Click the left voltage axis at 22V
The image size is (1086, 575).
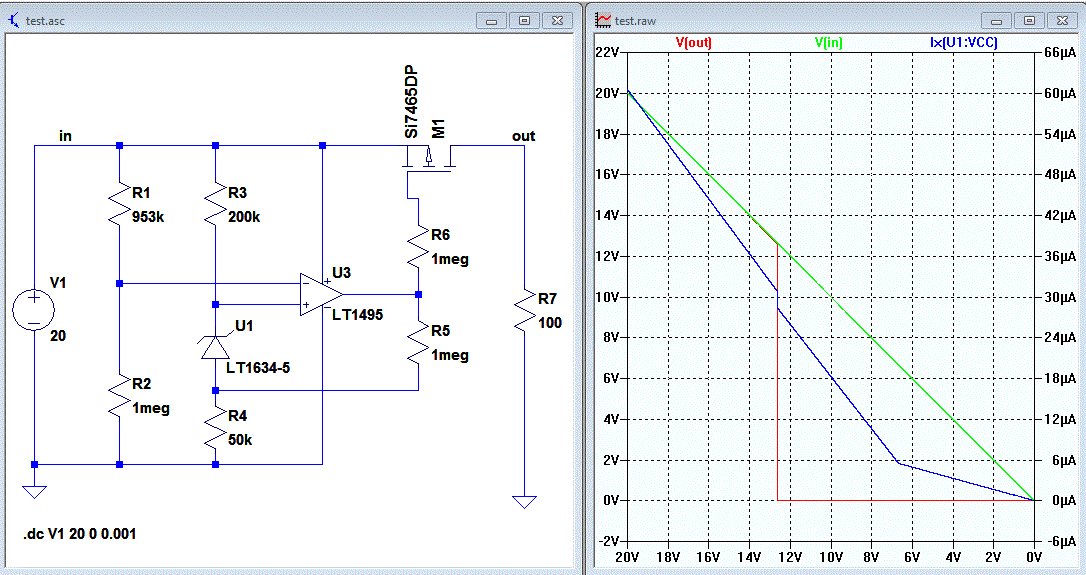(608, 53)
